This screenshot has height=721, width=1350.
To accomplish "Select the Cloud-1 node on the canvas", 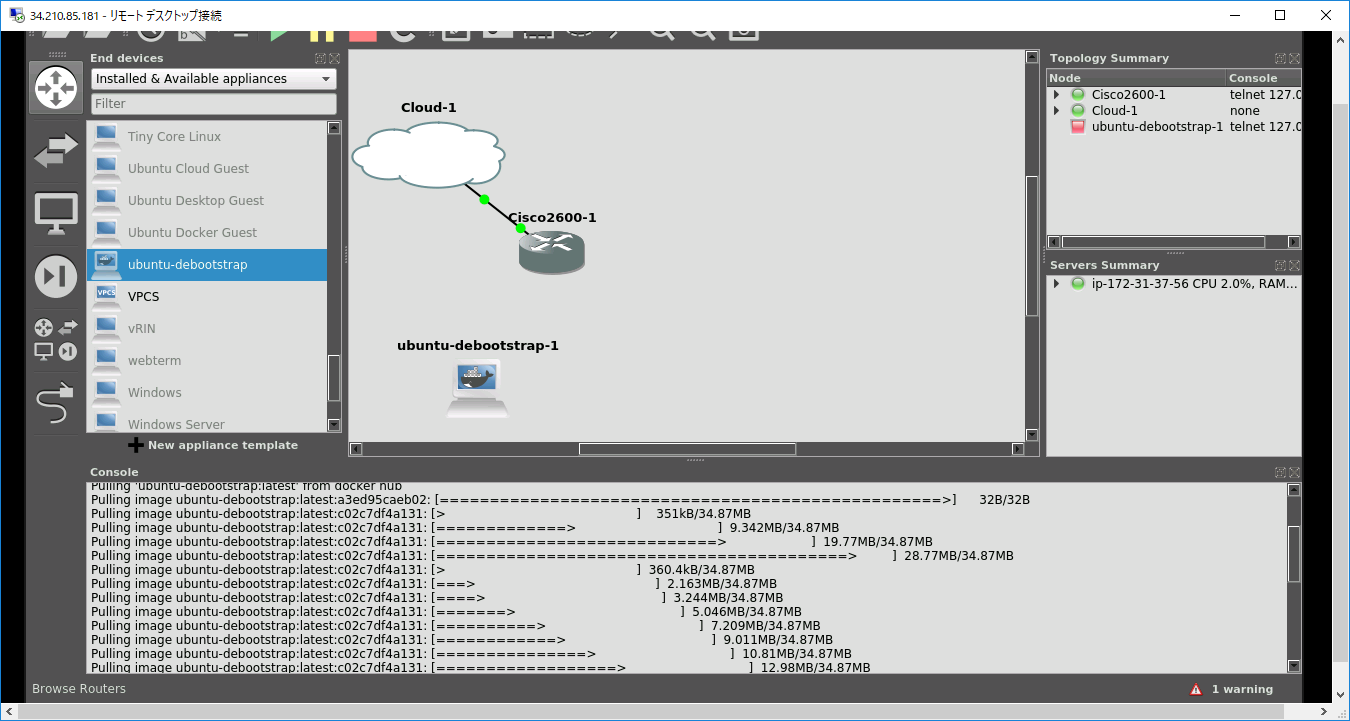I will 428,155.
